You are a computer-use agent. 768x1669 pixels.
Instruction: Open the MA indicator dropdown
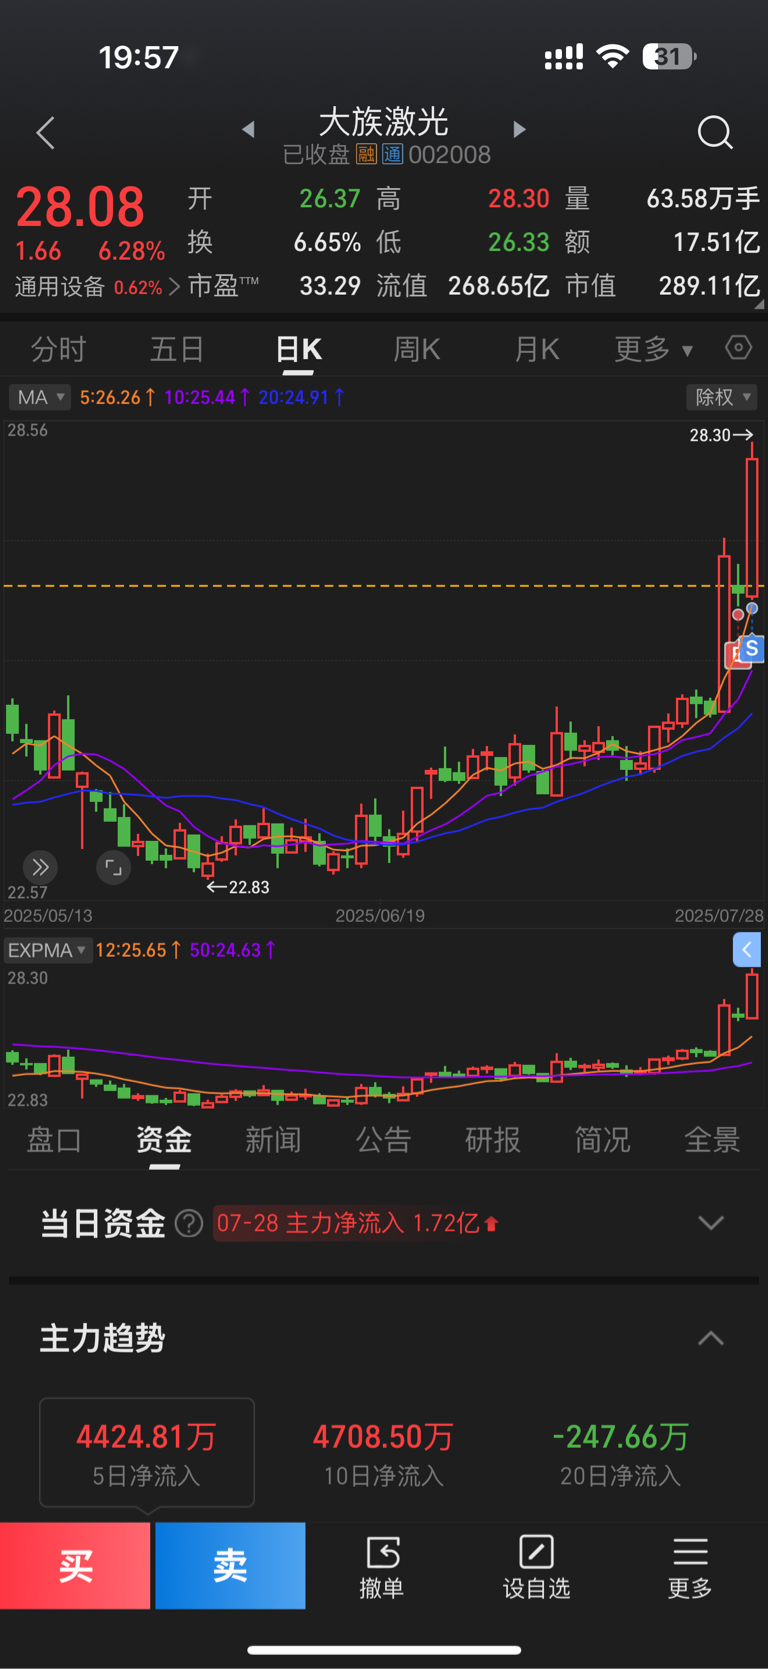pos(39,397)
